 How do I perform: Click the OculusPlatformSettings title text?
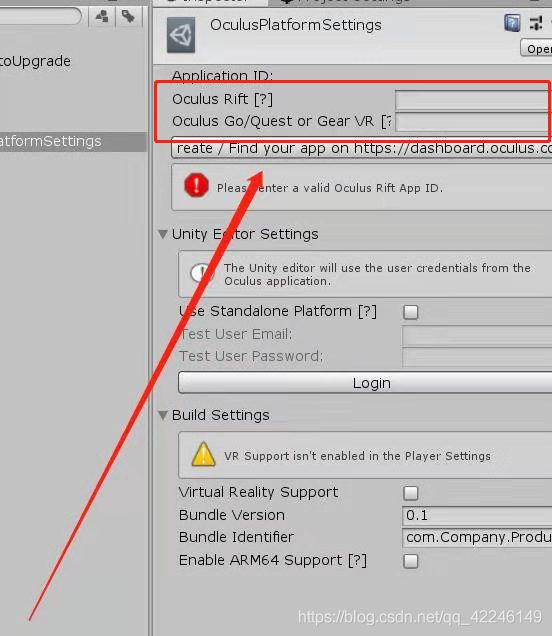pyautogui.click(x=295, y=25)
